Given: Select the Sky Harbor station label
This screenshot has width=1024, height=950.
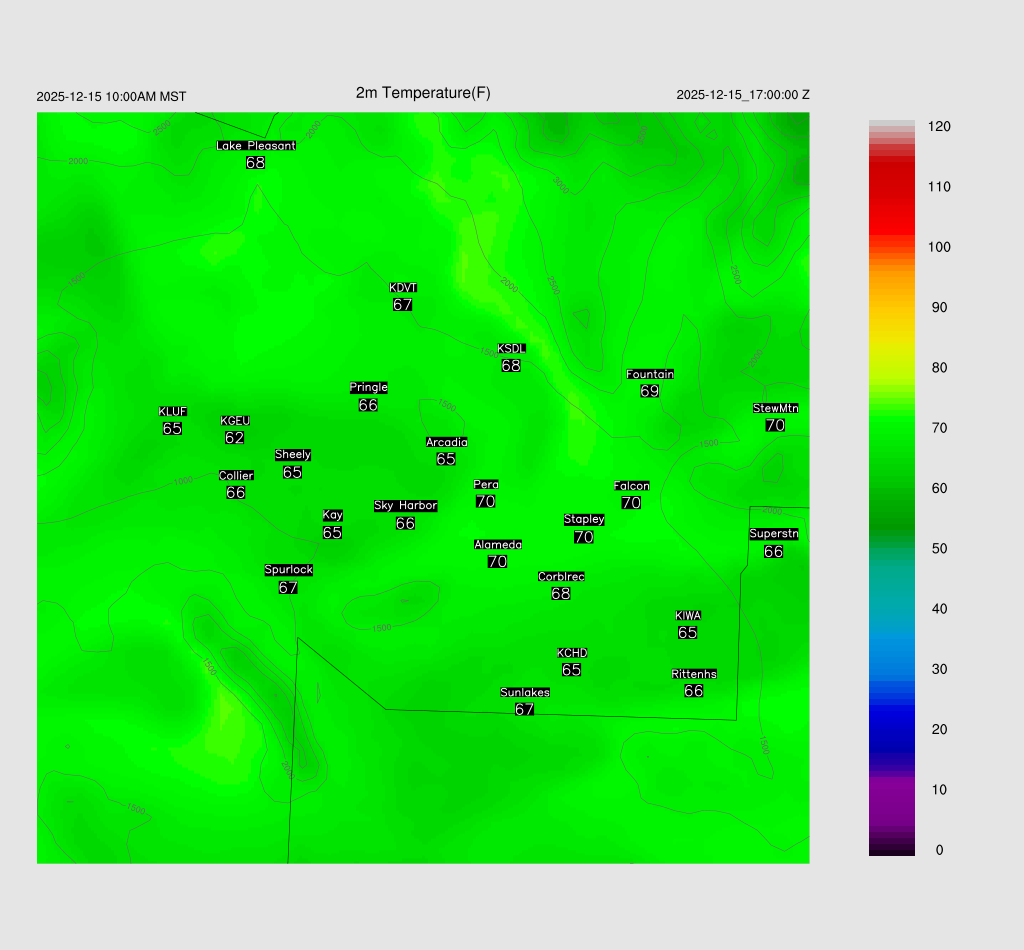Looking at the screenshot, I should click(405, 506).
